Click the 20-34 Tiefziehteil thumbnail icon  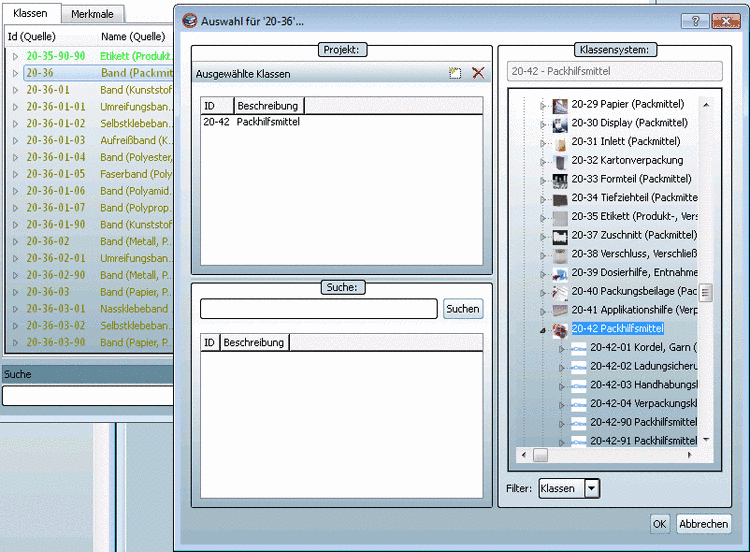point(560,199)
